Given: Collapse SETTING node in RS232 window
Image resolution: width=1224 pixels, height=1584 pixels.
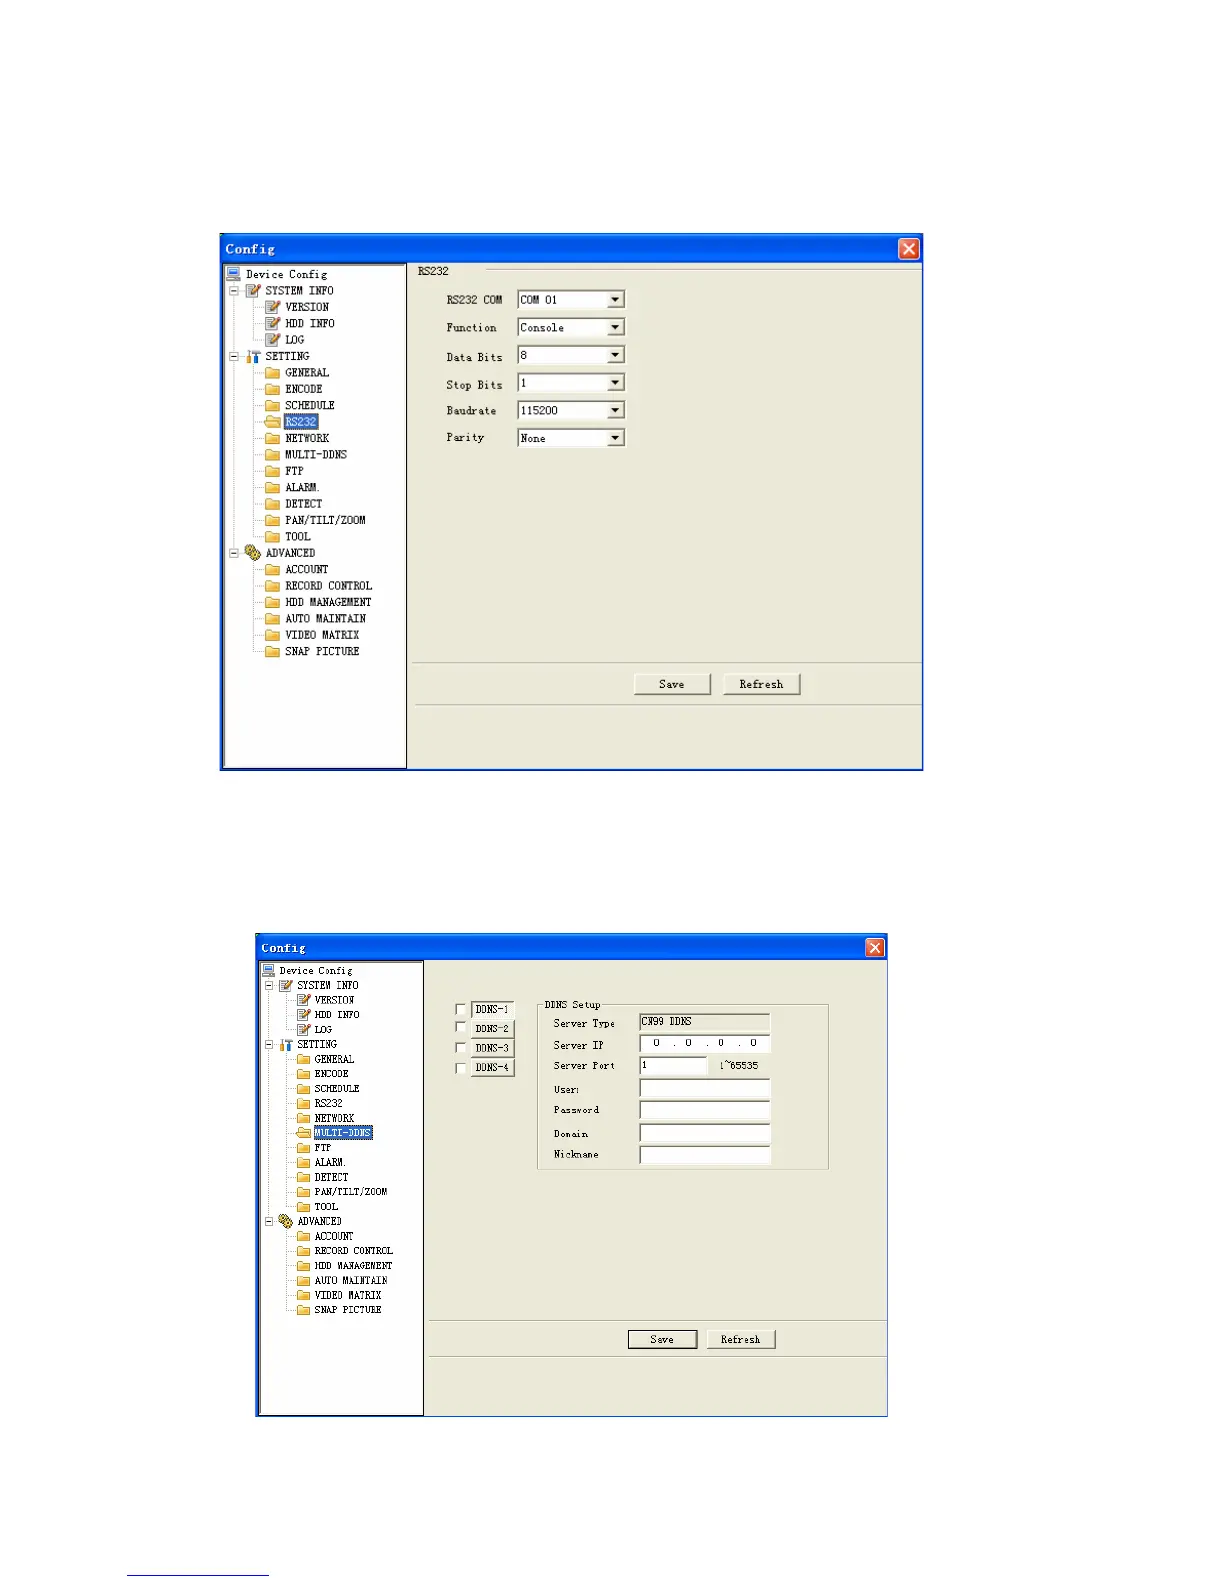Looking at the screenshot, I should point(234,356).
